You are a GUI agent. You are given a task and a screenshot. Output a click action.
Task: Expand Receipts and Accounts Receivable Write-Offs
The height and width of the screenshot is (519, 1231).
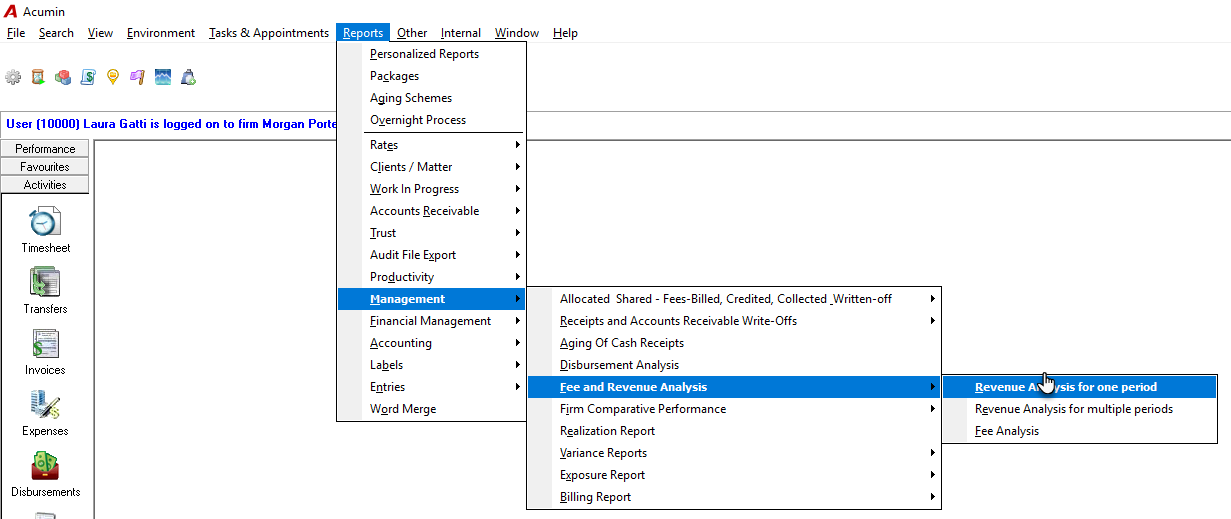[734, 321]
